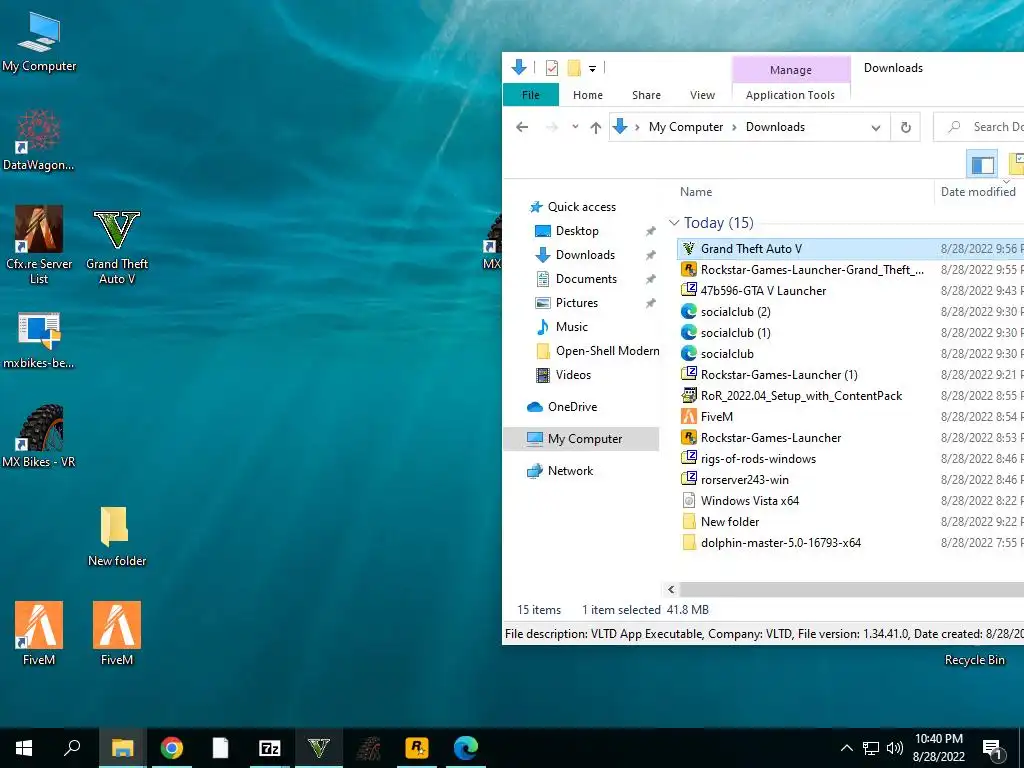Open Application Tools ribbon tab
The image size is (1024, 768).
click(790, 95)
